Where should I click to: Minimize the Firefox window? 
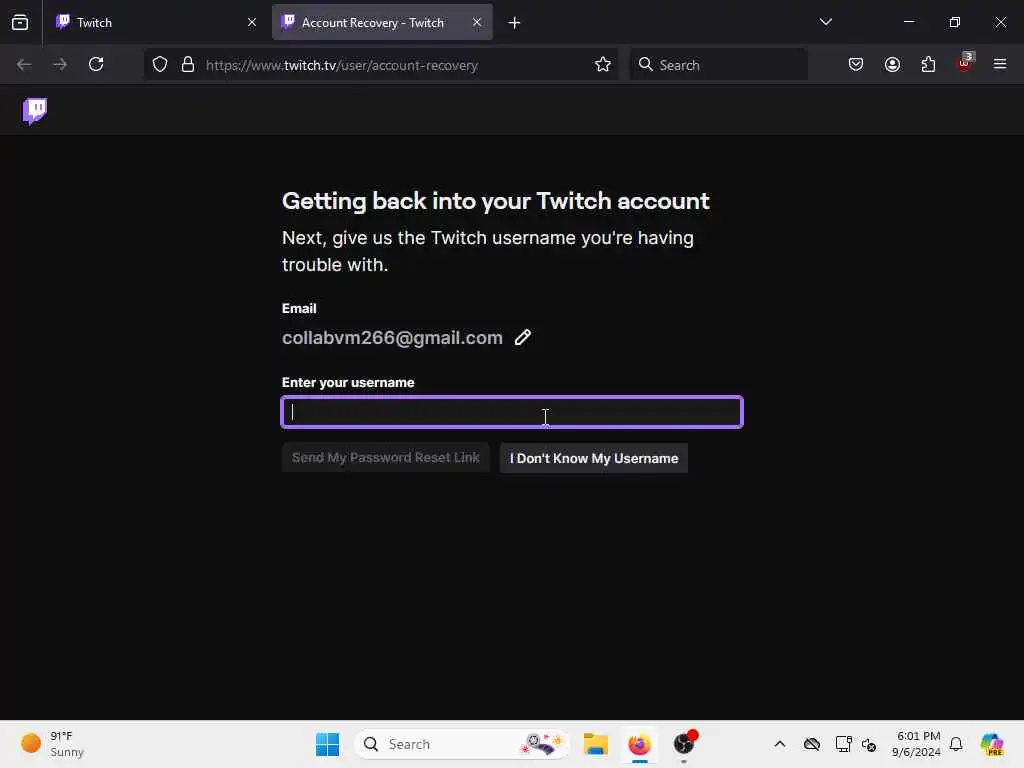tap(908, 22)
